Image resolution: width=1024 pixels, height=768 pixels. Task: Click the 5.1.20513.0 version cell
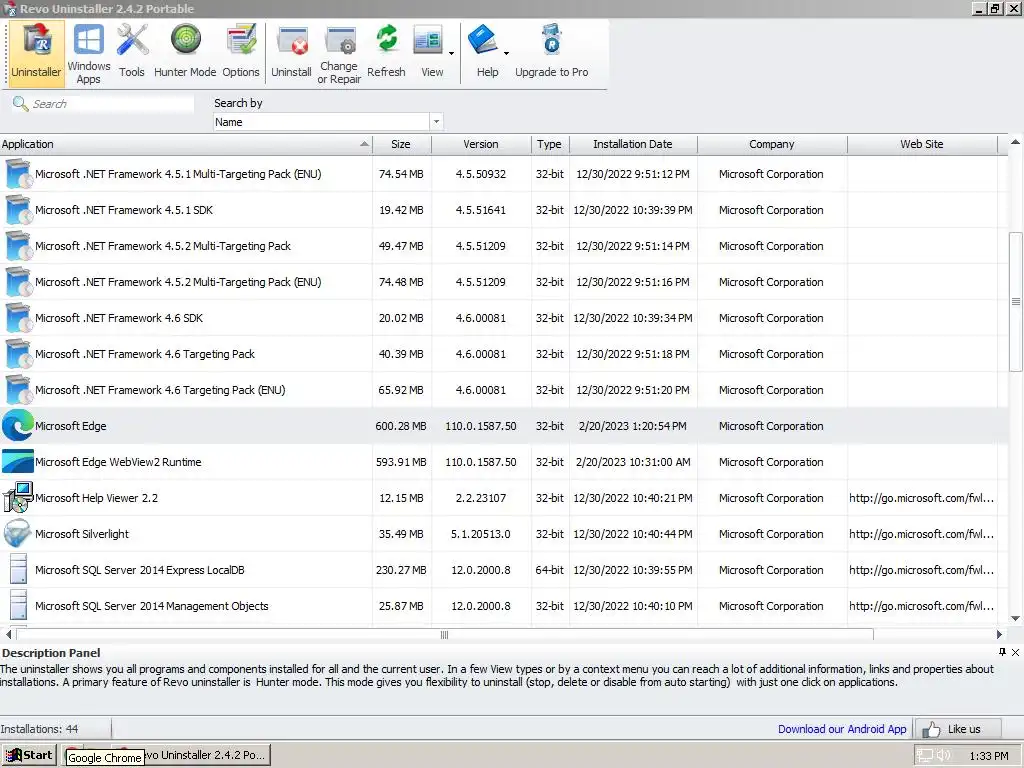pos(481,534)
